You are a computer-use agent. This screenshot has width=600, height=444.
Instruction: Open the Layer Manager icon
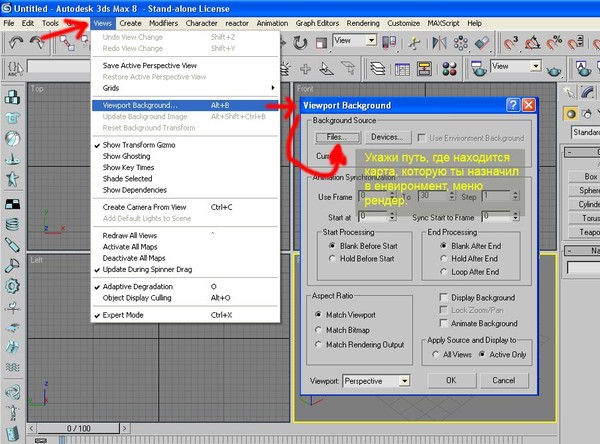378,69
